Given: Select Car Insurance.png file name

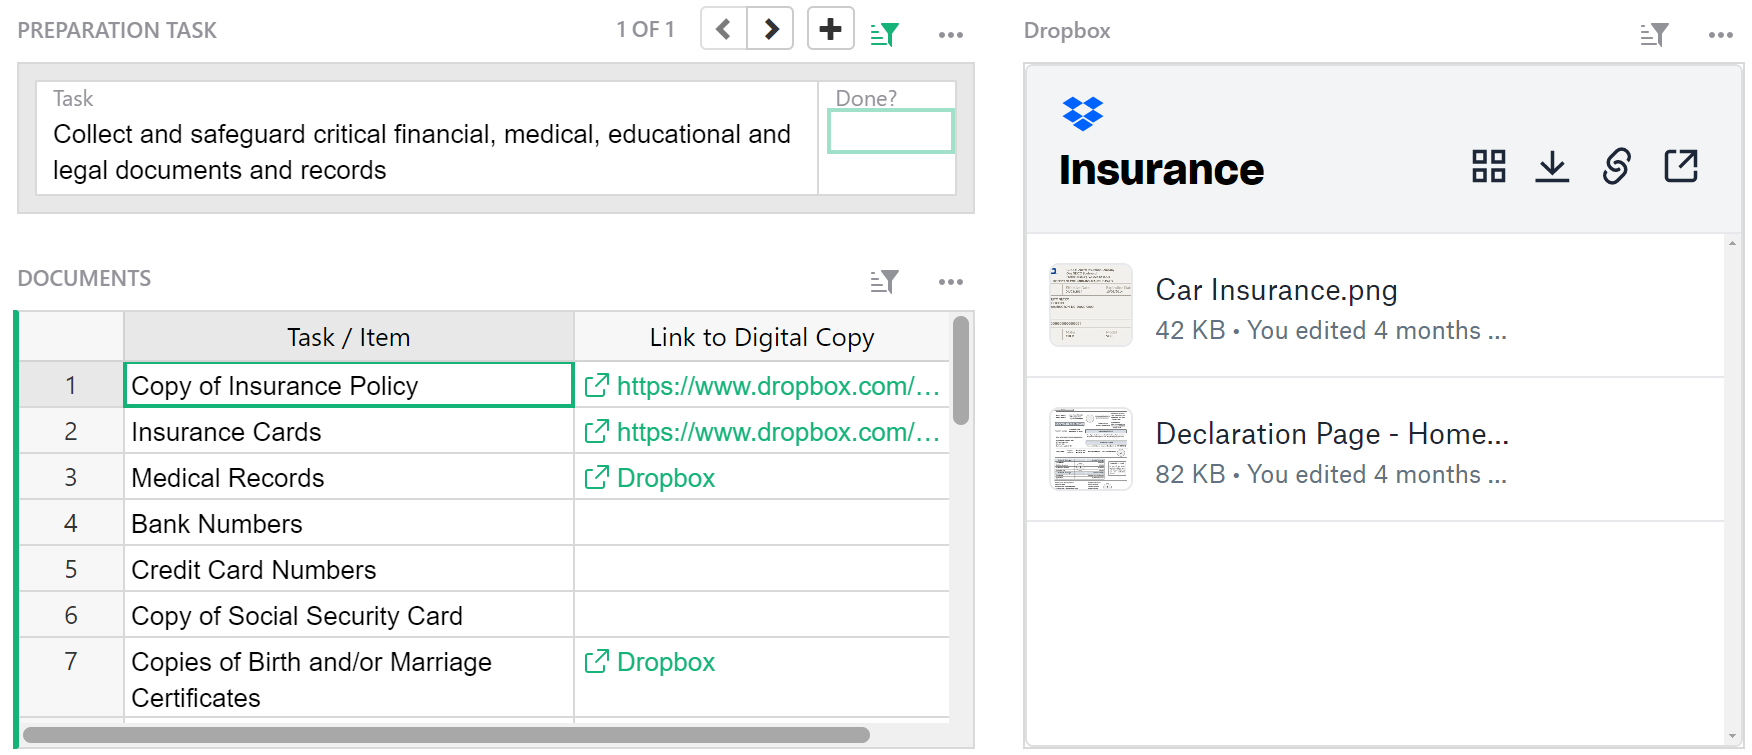Looking at the screenshot, I should (x=1276, y=290).
